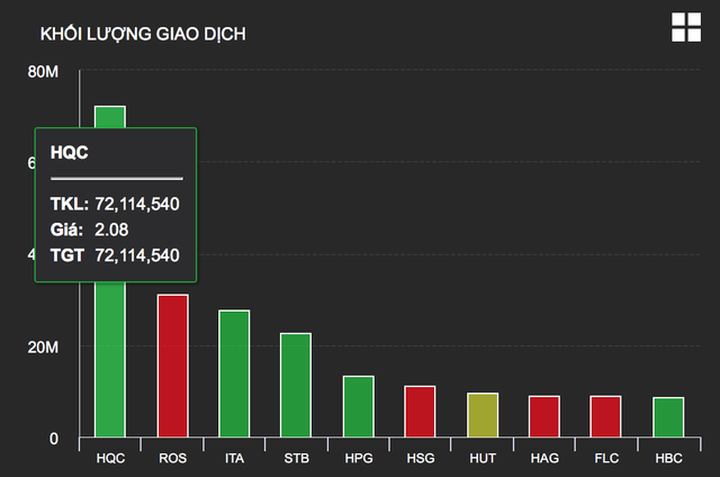Click the green HQC volume bar
Image resolution: width=720 pixels, height=477 pixels.
coord(110,360)
